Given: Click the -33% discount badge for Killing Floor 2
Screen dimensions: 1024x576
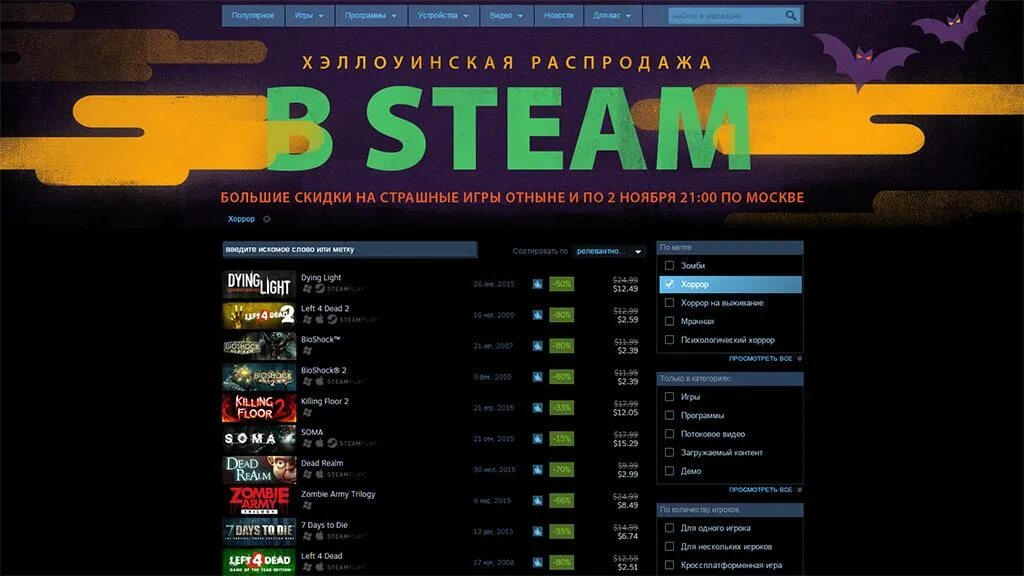Looking at the screenshot, I should [562, 408].
